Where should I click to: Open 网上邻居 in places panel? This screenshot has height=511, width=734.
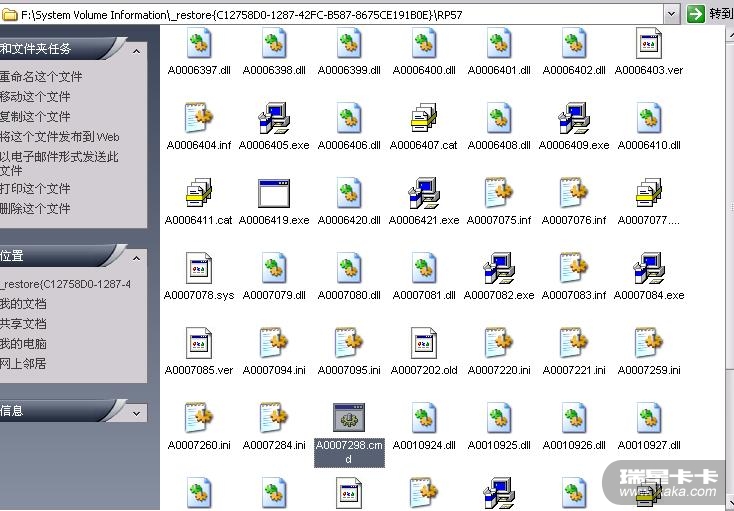(x=23, y=364)
